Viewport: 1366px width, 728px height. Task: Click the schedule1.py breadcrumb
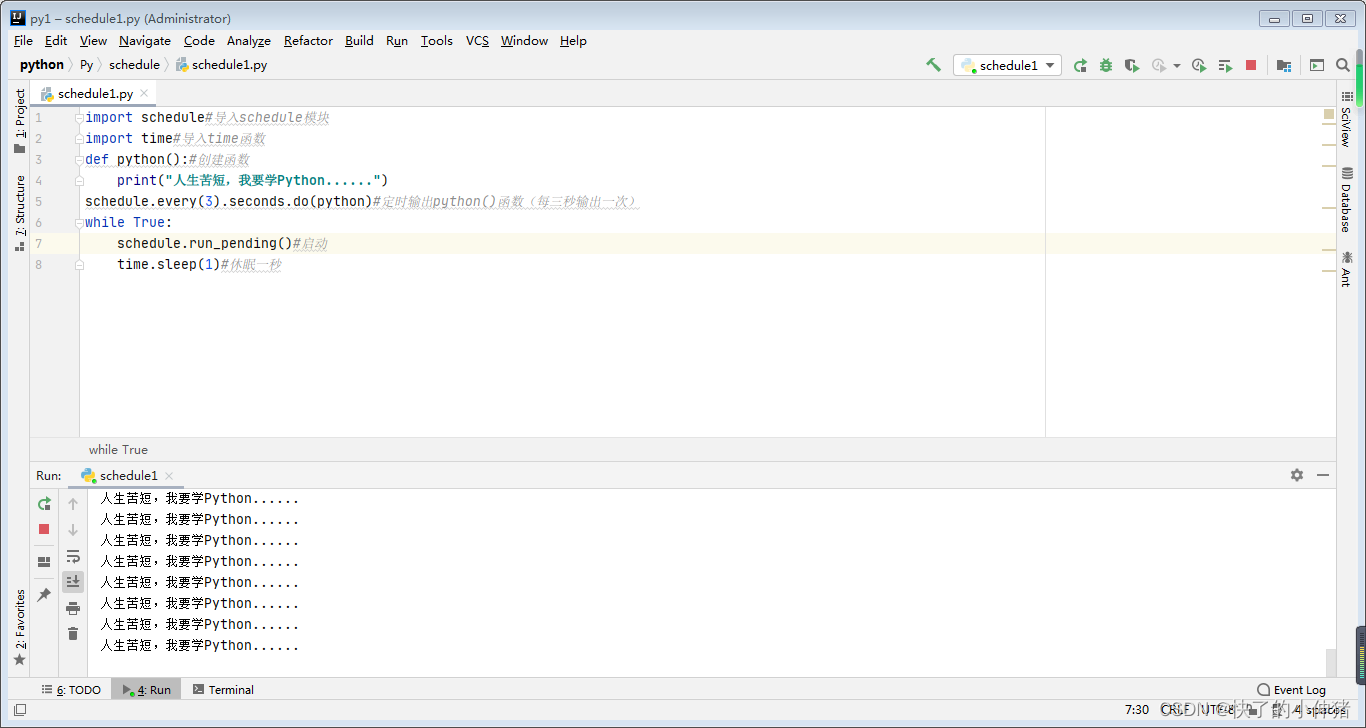point(222,65)
